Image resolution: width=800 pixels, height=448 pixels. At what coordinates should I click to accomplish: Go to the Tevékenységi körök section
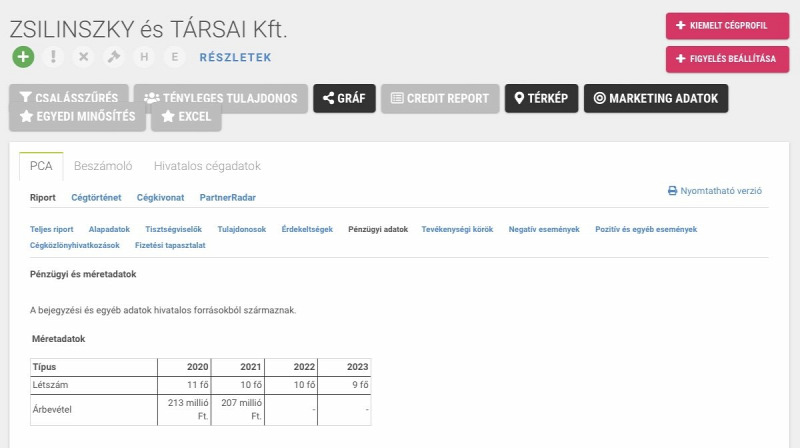click(457, 229)
